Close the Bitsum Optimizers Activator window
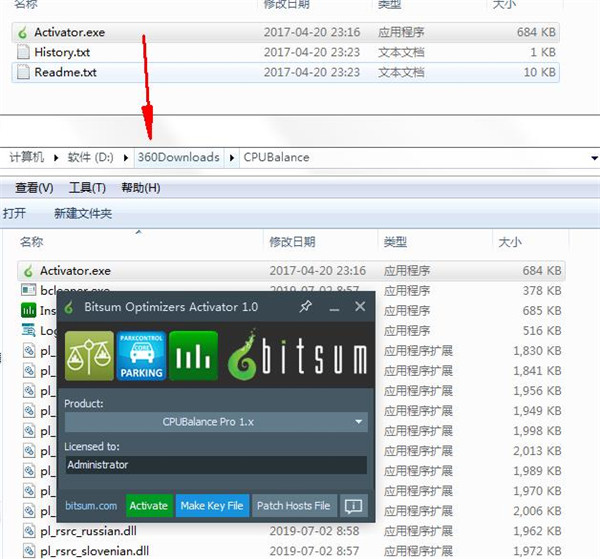 [360, 306]
